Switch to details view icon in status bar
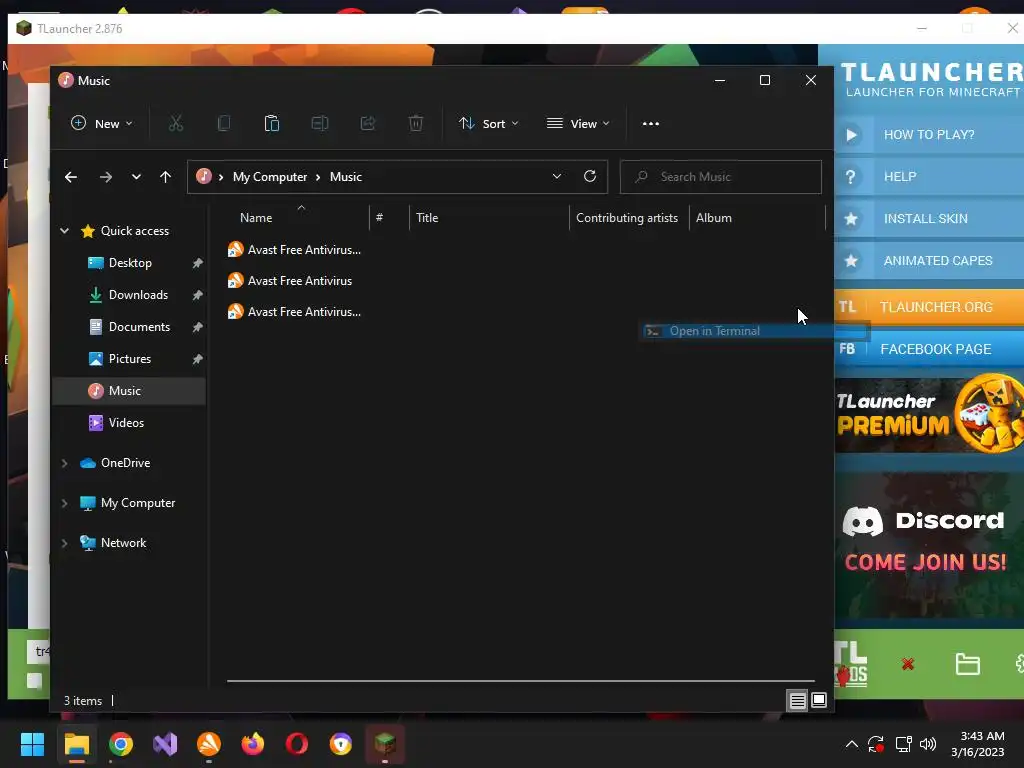Screen dimensions: 1024x768 797,701
